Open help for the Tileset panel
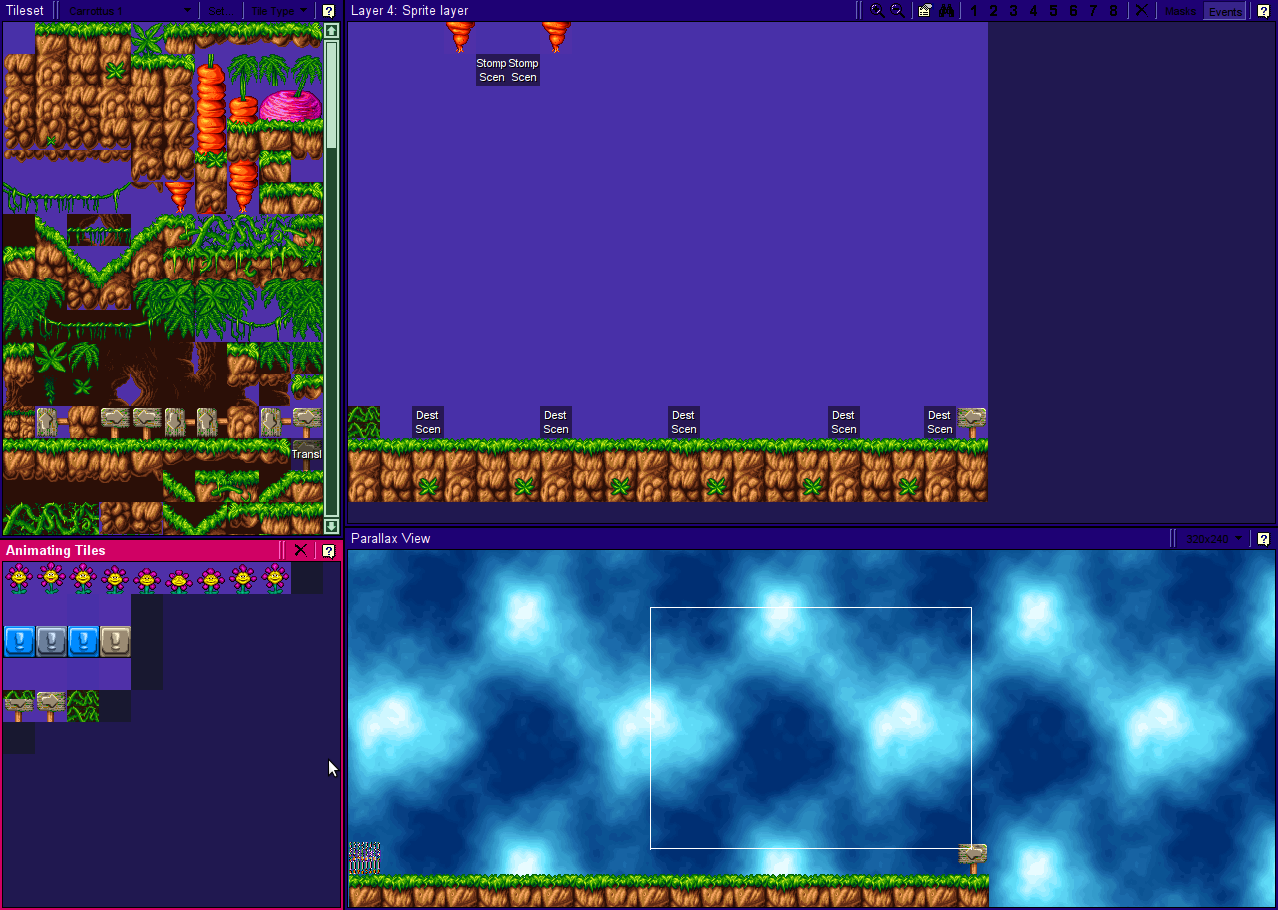The image size is (1278, 910). click(x=328, y=11)
